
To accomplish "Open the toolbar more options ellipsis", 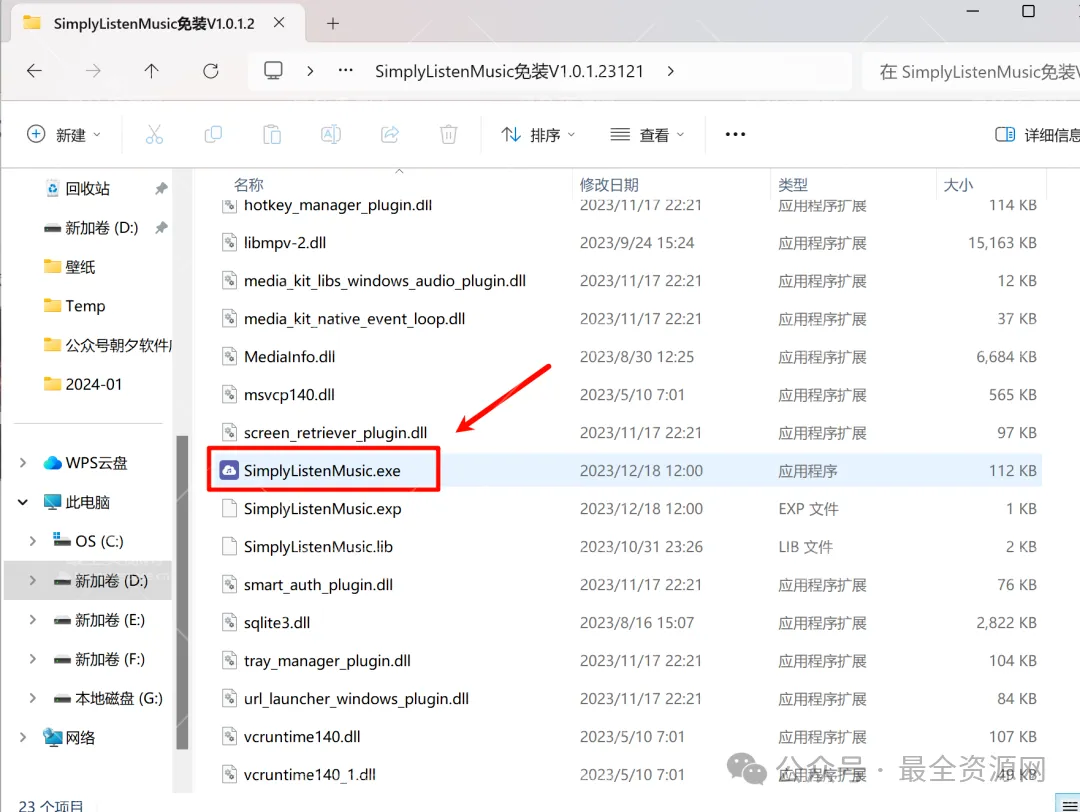I will (735, 134).
